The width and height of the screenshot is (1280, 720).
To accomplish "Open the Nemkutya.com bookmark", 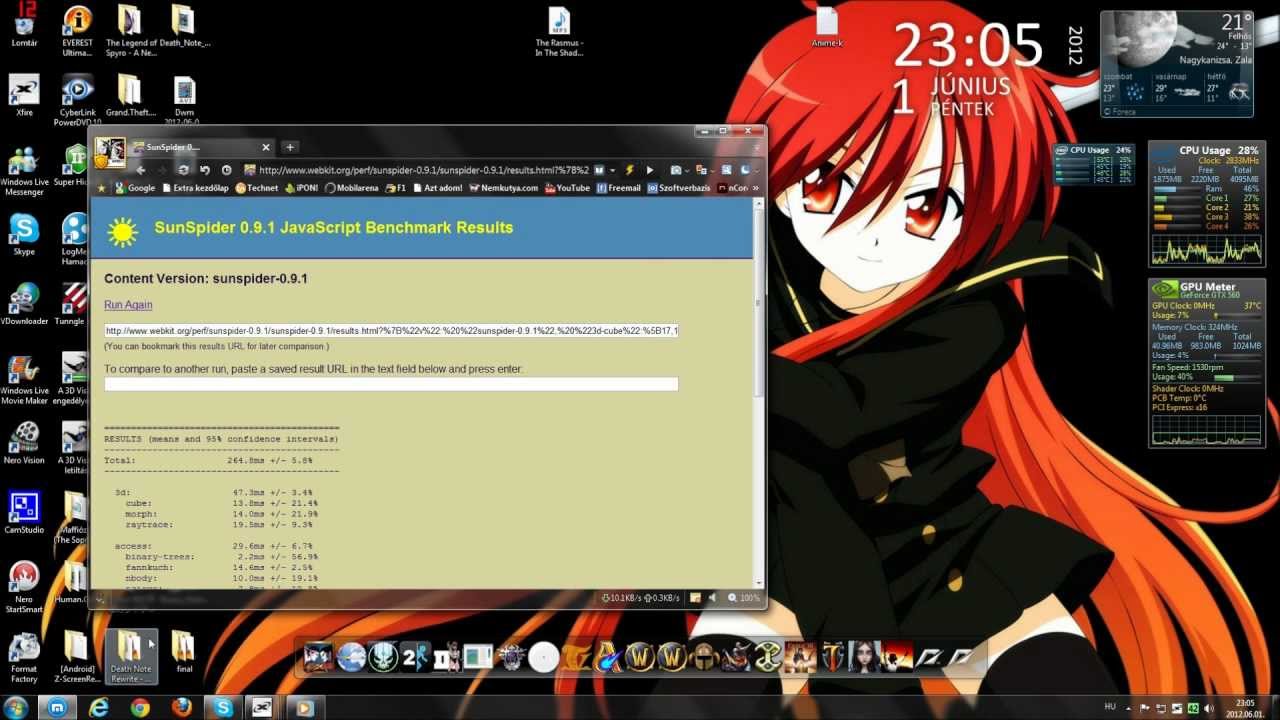I will 506,188.
